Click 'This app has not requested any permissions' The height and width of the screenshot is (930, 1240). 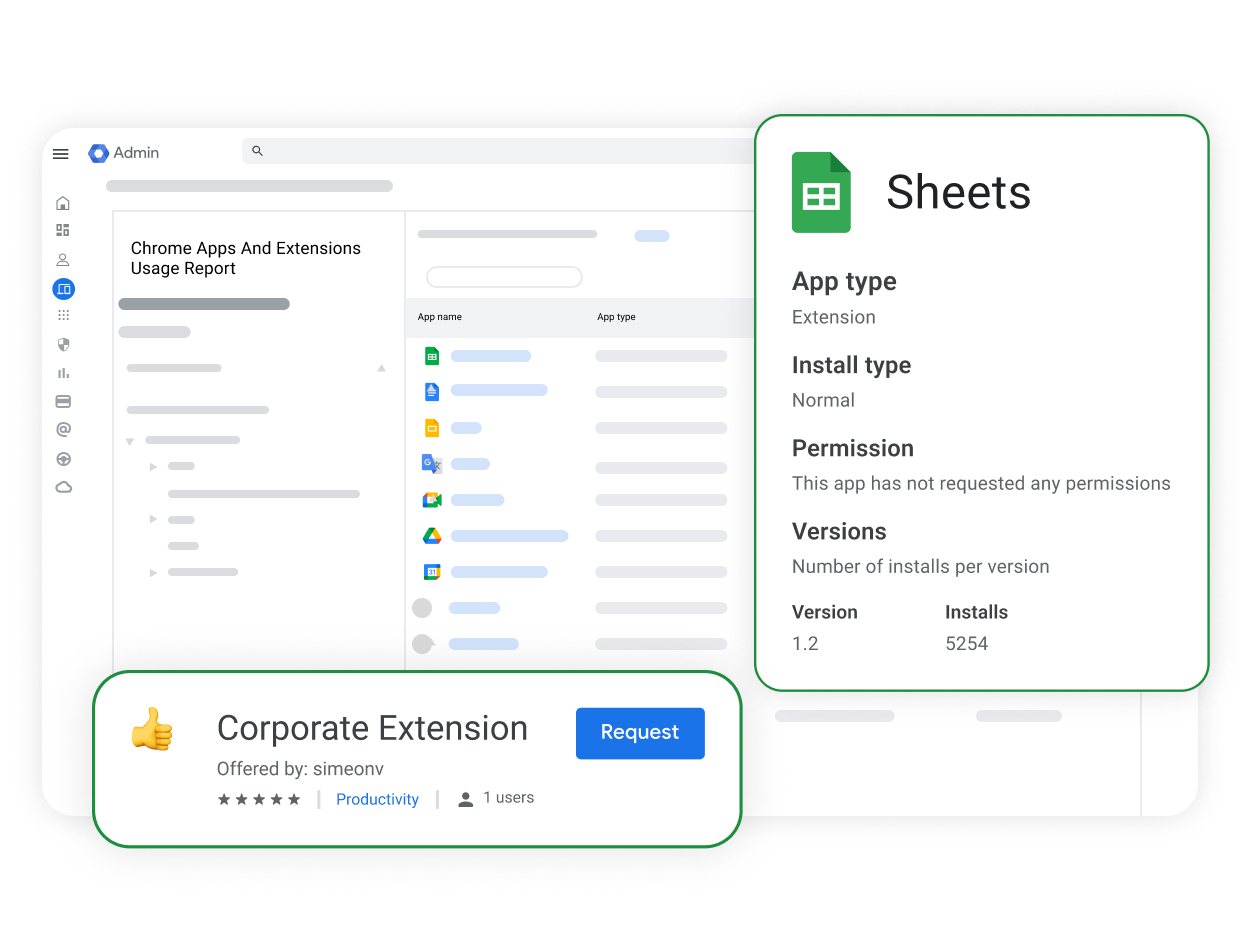tap(981, 483)
